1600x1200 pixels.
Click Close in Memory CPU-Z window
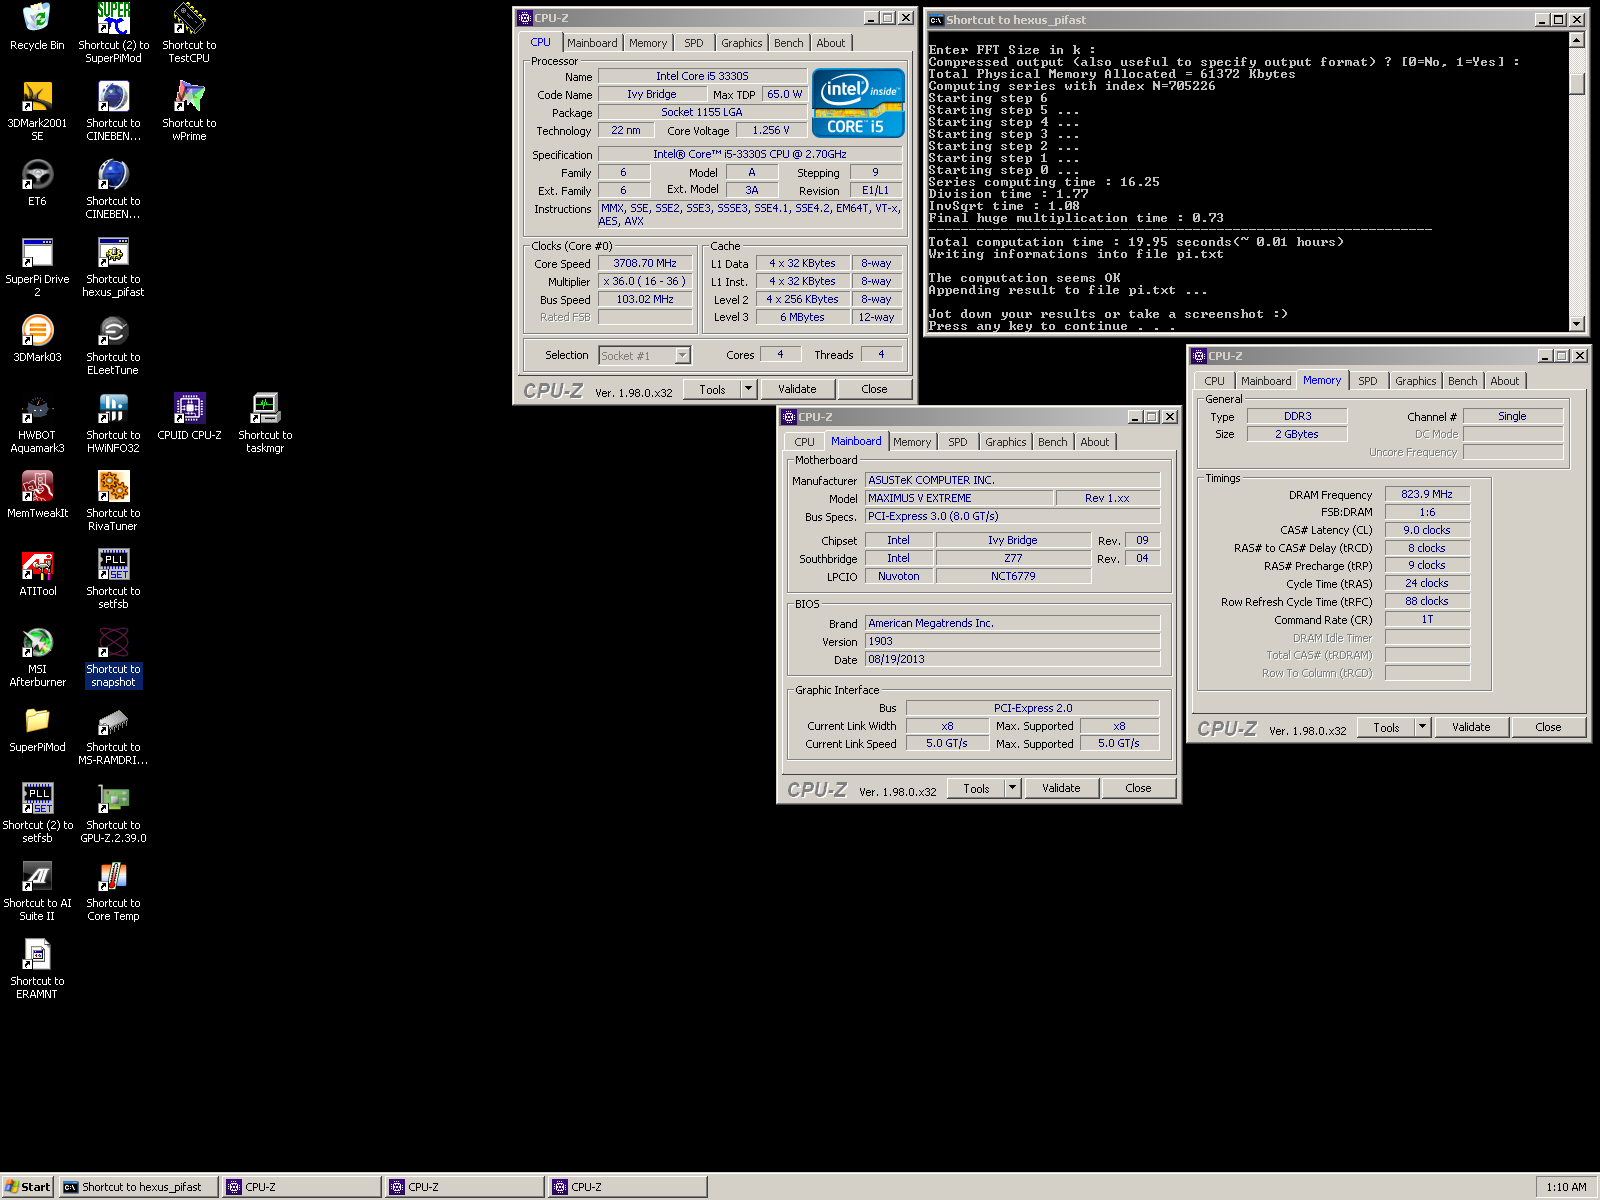[x=1548, y=727]
